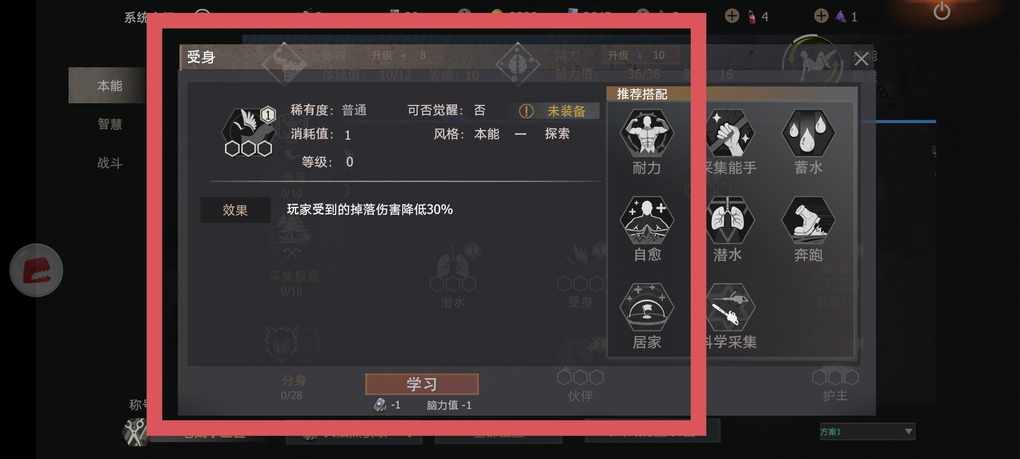1020x459 pixels.
Task: Close the 受身 skill dialog
Action: (x=861, y=60)
